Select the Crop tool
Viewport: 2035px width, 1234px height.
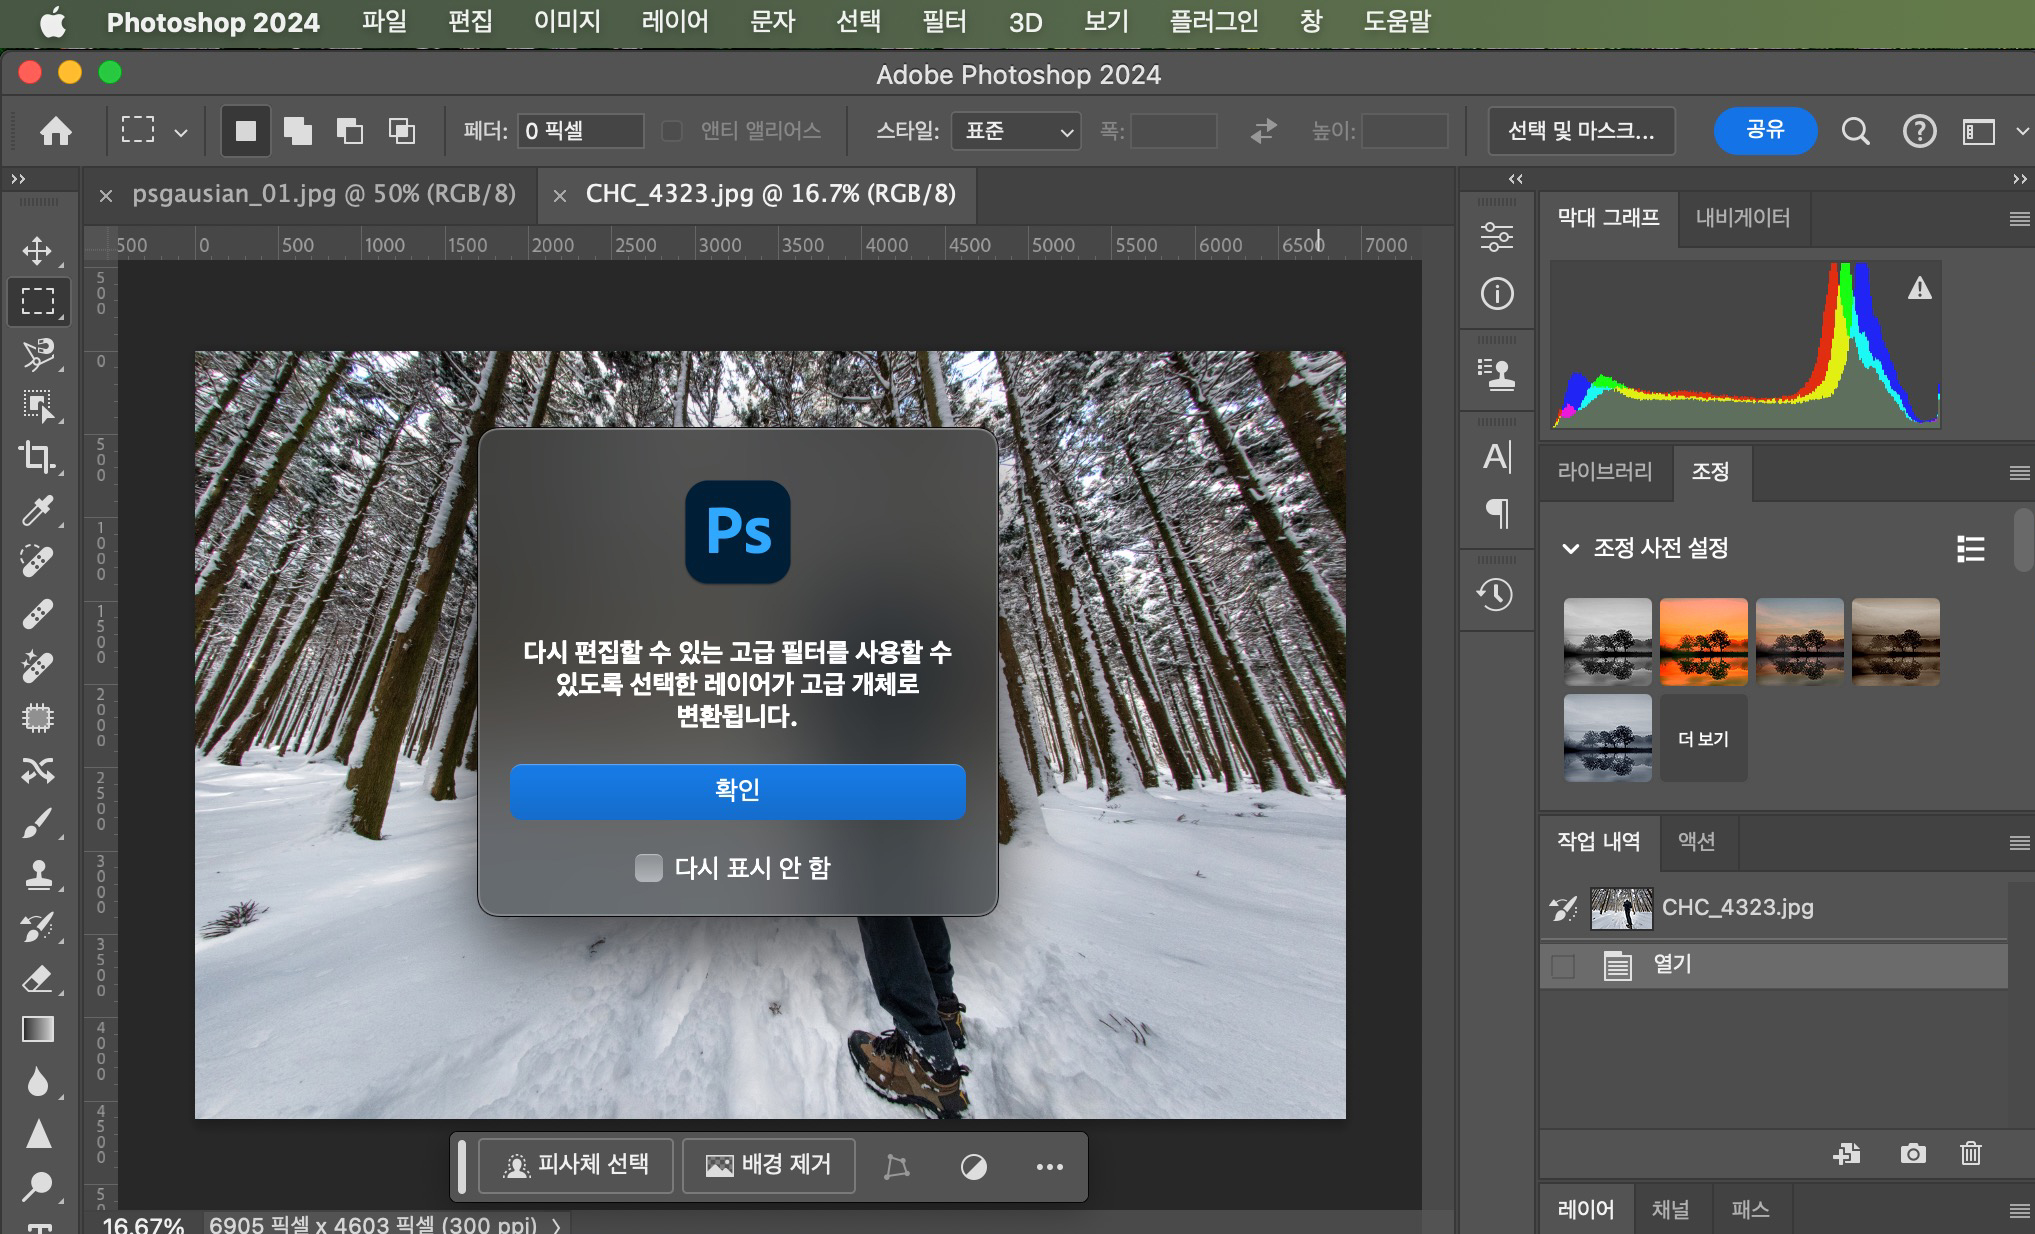tap(38, 457)
